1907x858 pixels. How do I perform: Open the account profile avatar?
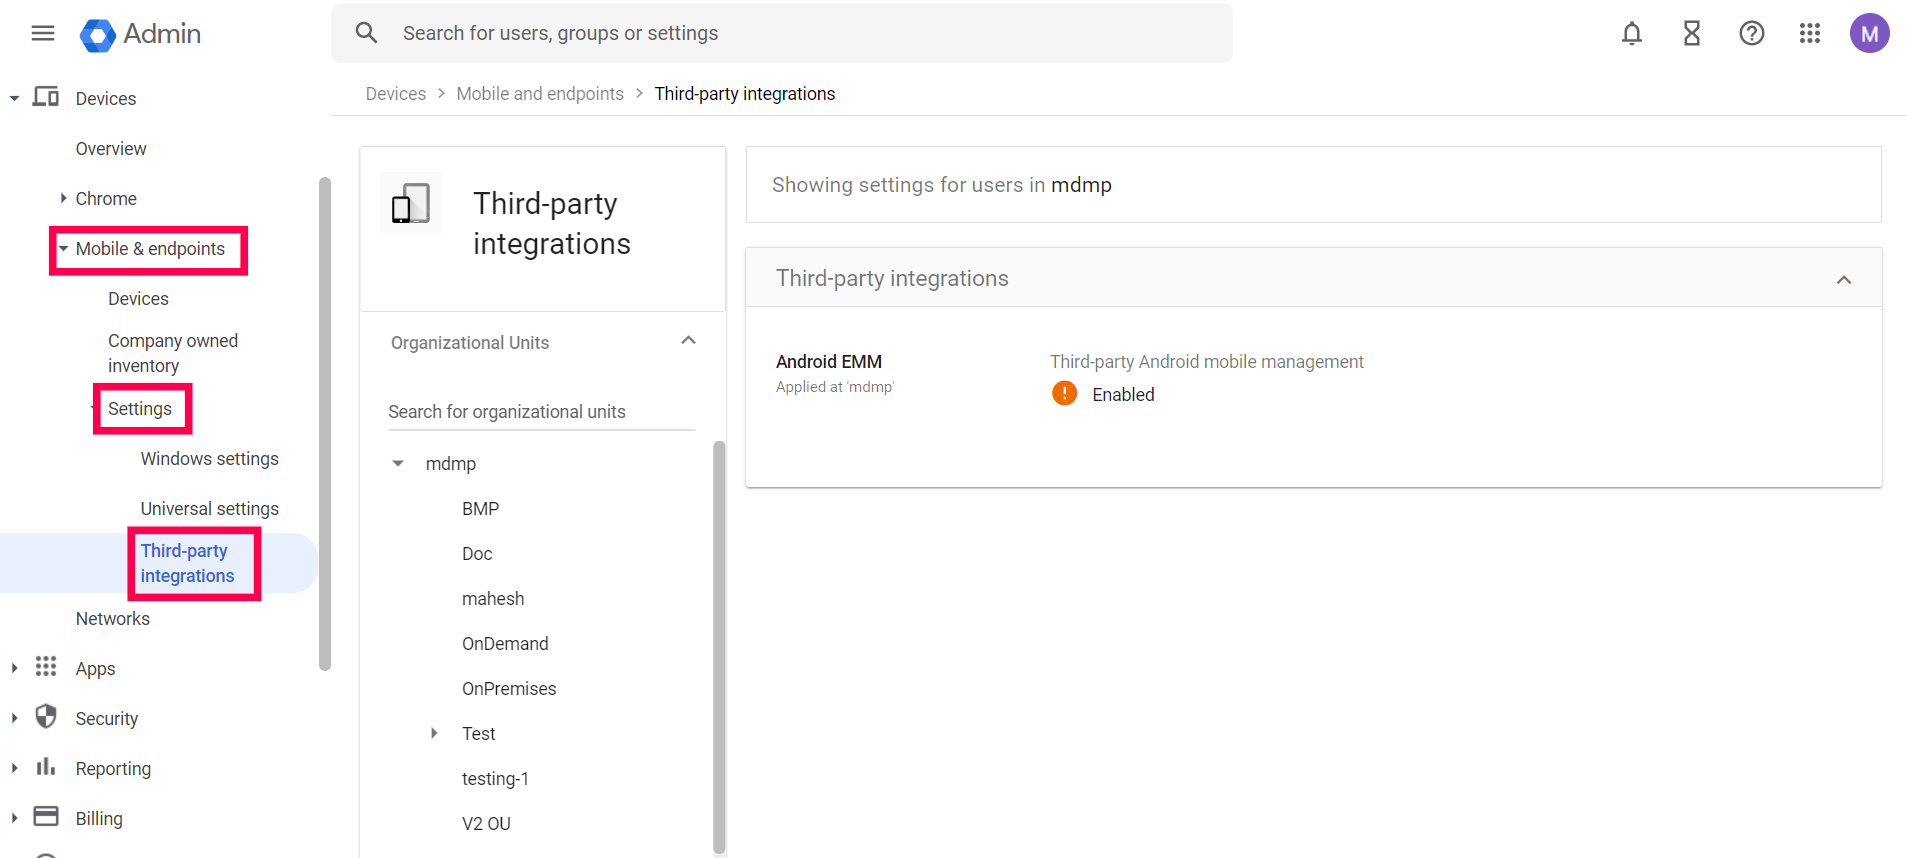point(1868,34)
